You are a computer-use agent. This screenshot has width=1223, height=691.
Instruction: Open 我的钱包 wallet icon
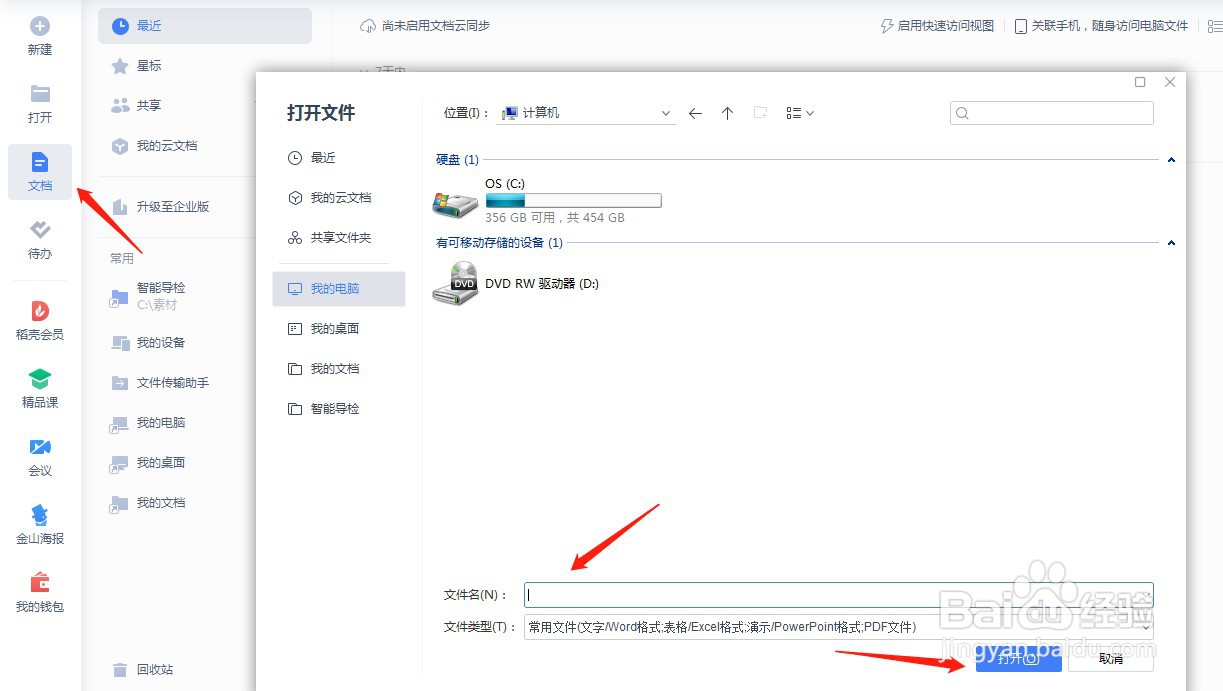tap(39, 593)
